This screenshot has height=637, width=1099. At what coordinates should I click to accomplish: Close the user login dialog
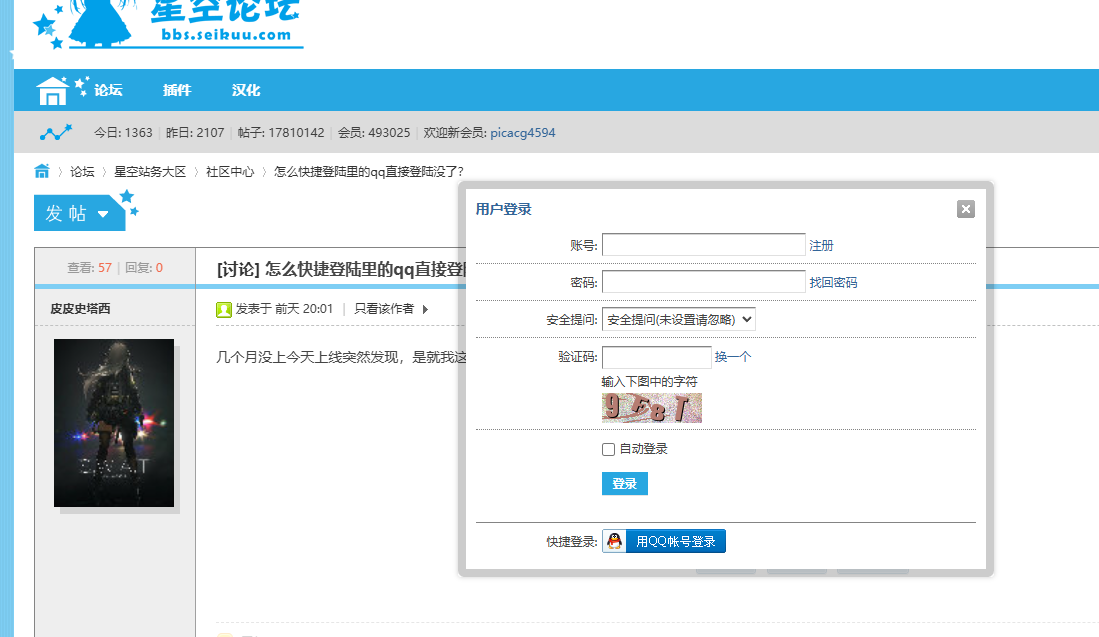tap(965, 209)
